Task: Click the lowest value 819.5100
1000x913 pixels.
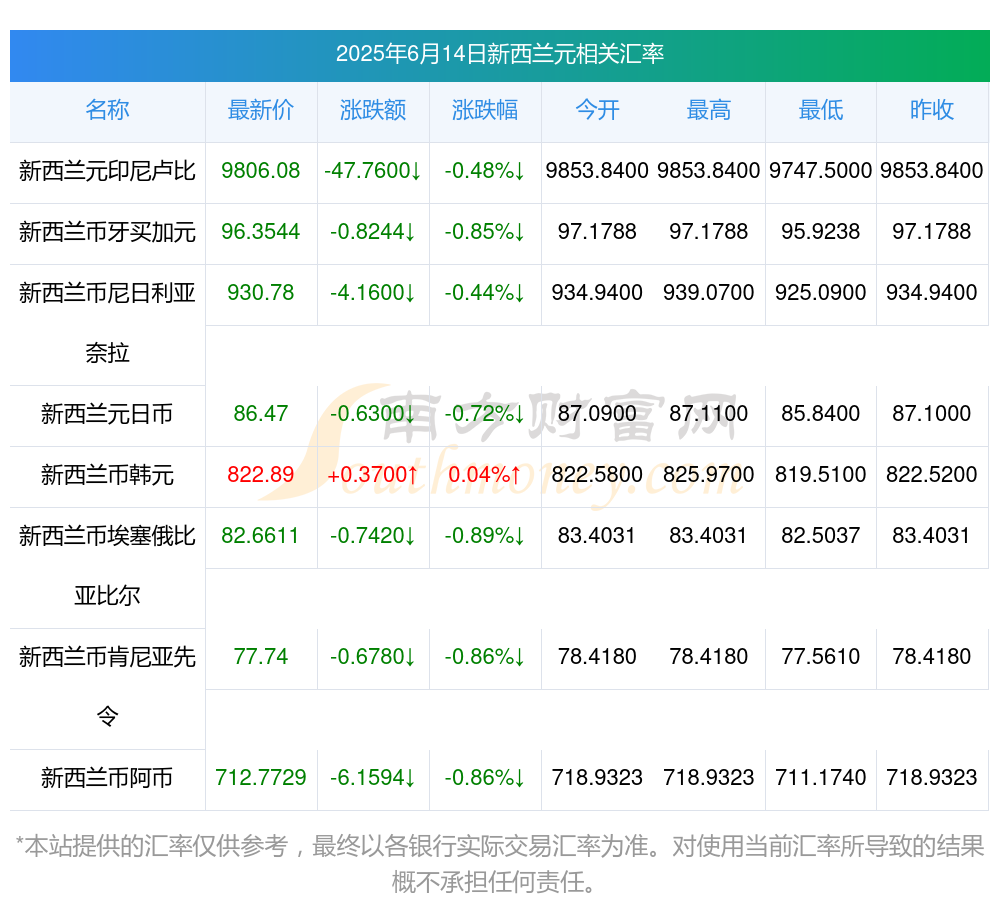Action: click(x=821, y=474)
